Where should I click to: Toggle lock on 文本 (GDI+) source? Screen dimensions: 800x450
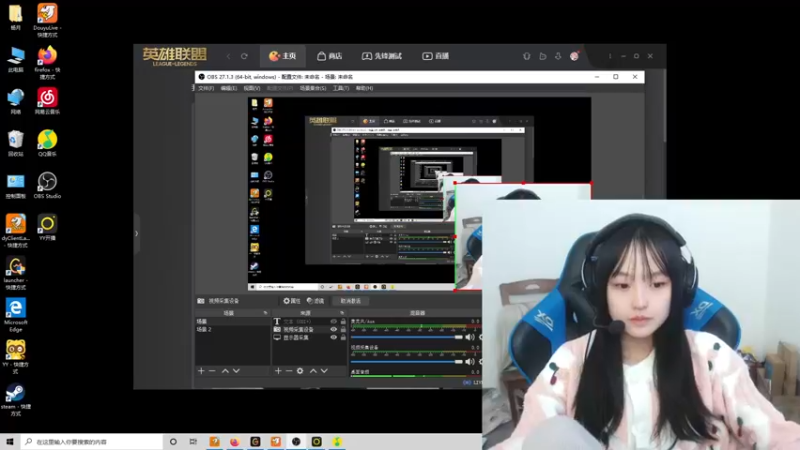coord(343,321)
